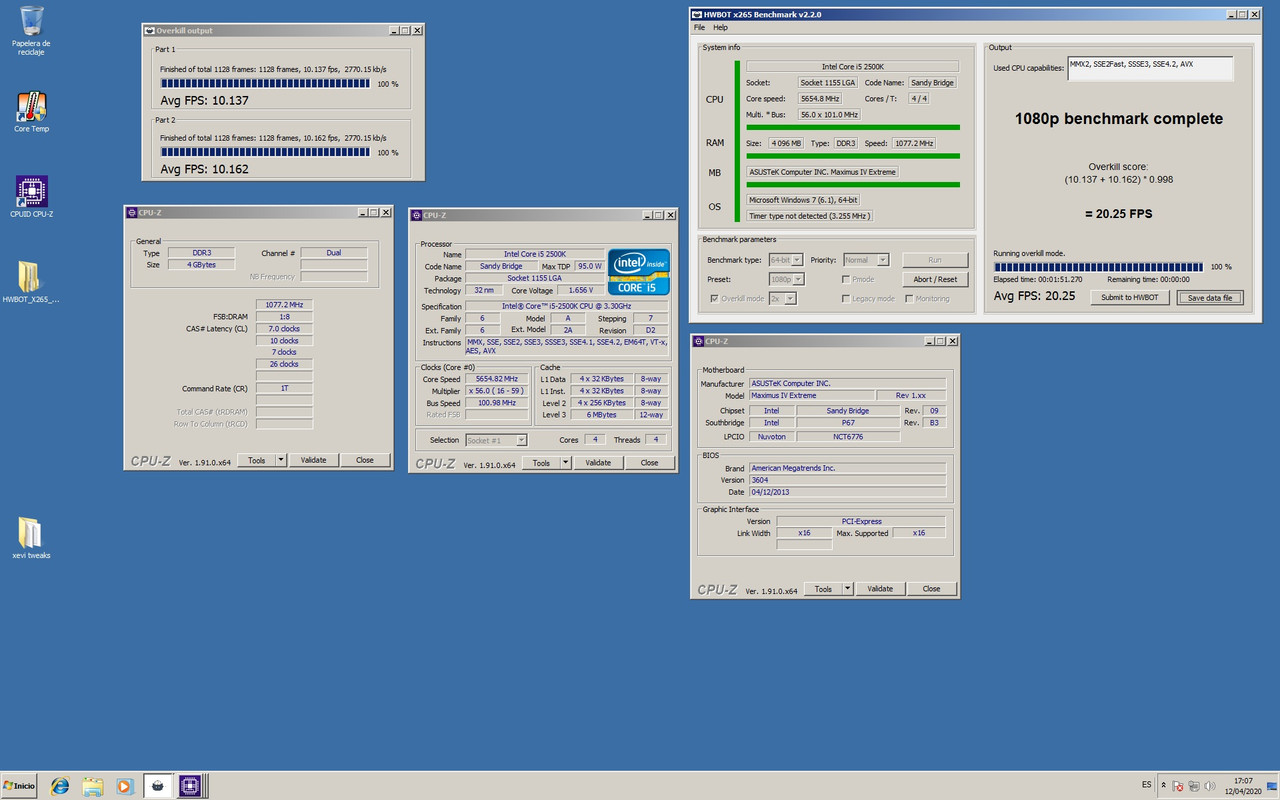Open the Help menu in HWBOT x265
The image size is (1280, 800).
click(720, 28)
